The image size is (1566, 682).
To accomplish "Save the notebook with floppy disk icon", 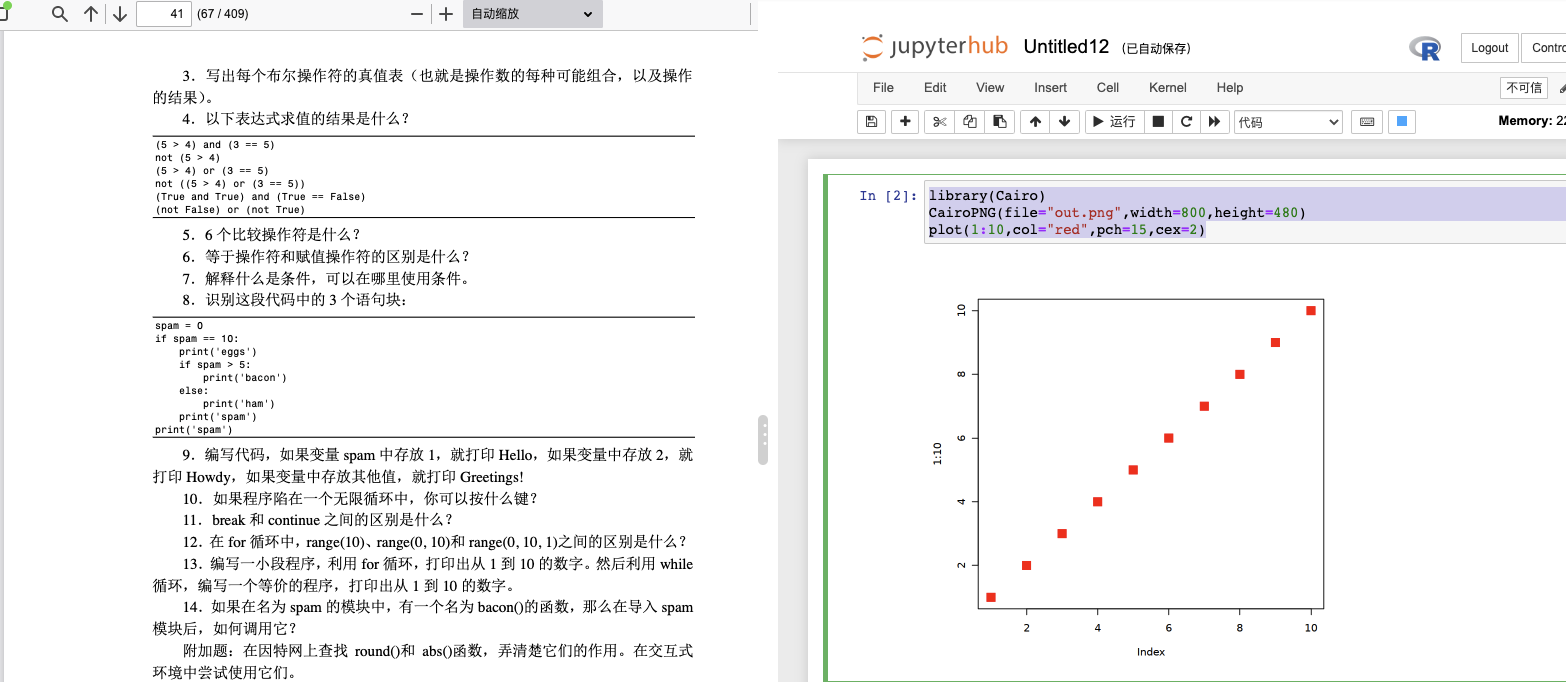I will pyautogui.click(x=871, y=122).
